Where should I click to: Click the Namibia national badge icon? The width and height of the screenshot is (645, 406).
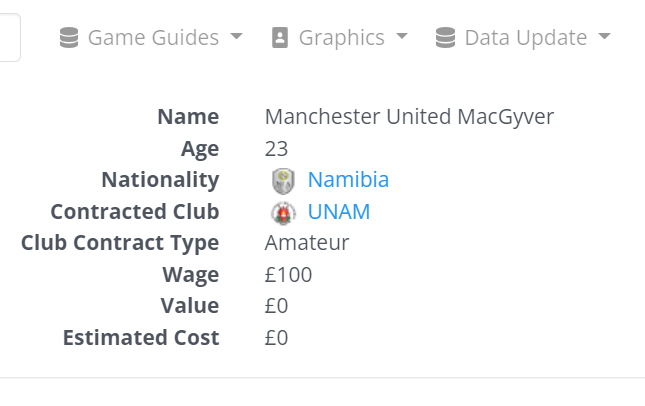tap(283, 180)
